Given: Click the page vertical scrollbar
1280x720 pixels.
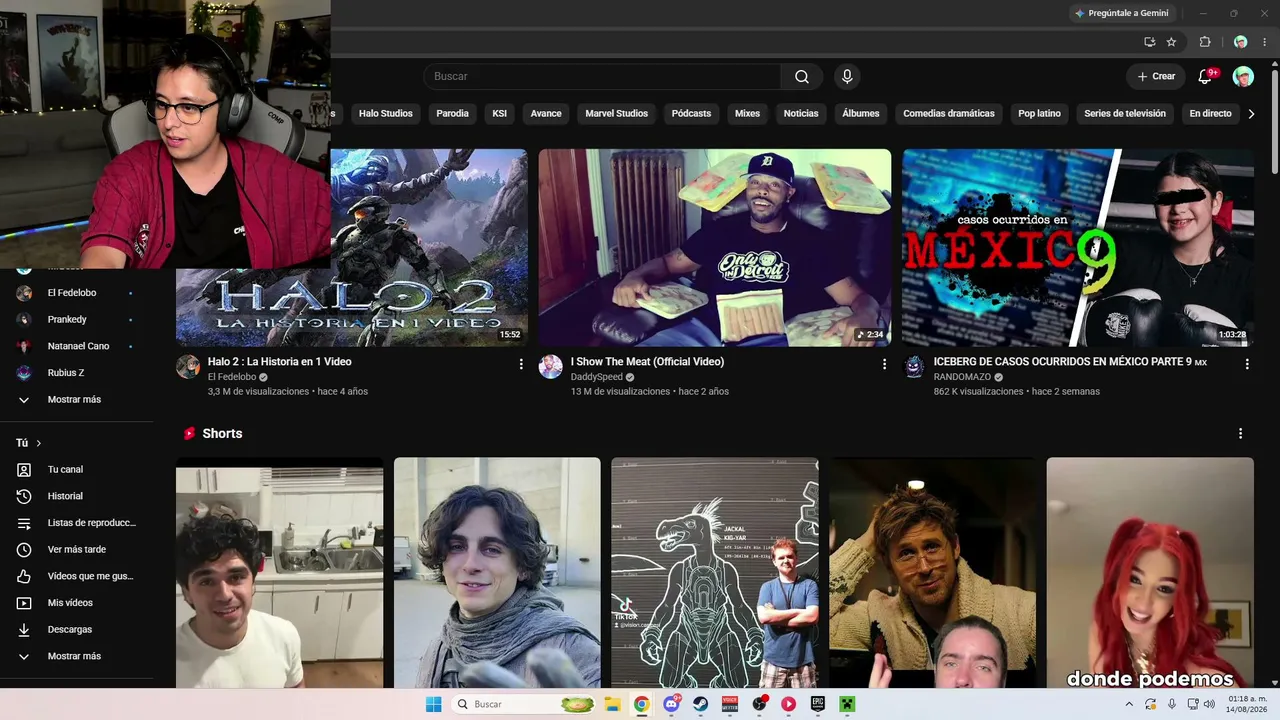Looking at the screenshot, I should pos(1274,120).
